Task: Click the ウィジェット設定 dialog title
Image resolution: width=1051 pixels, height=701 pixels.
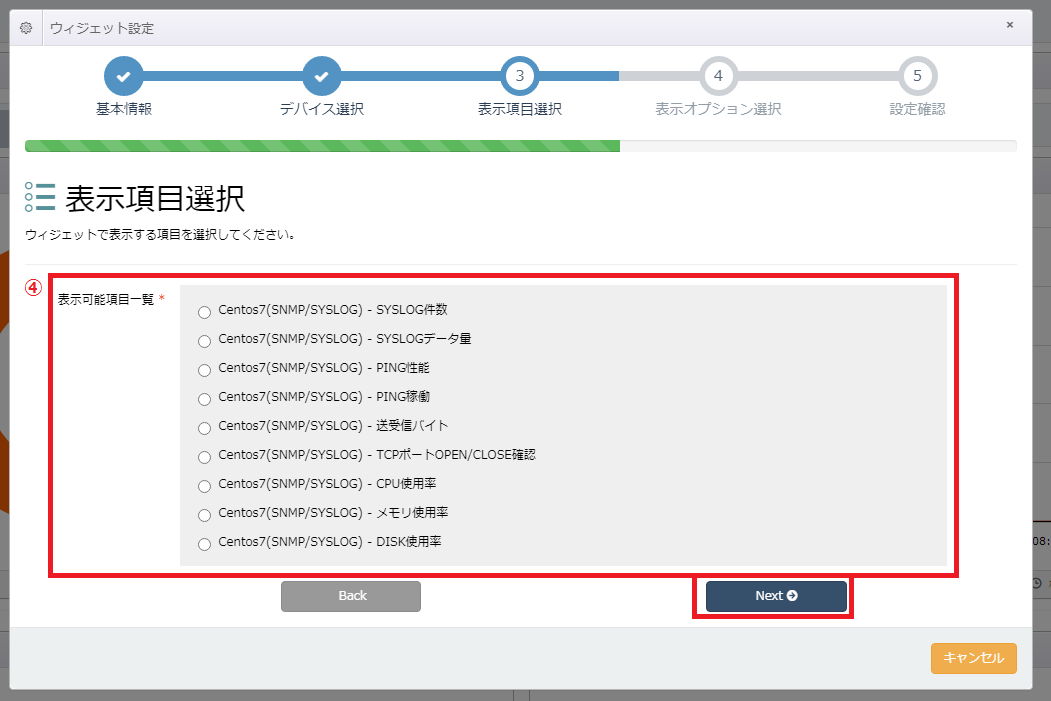Action: pyautogui.click(x=102, y=28)
